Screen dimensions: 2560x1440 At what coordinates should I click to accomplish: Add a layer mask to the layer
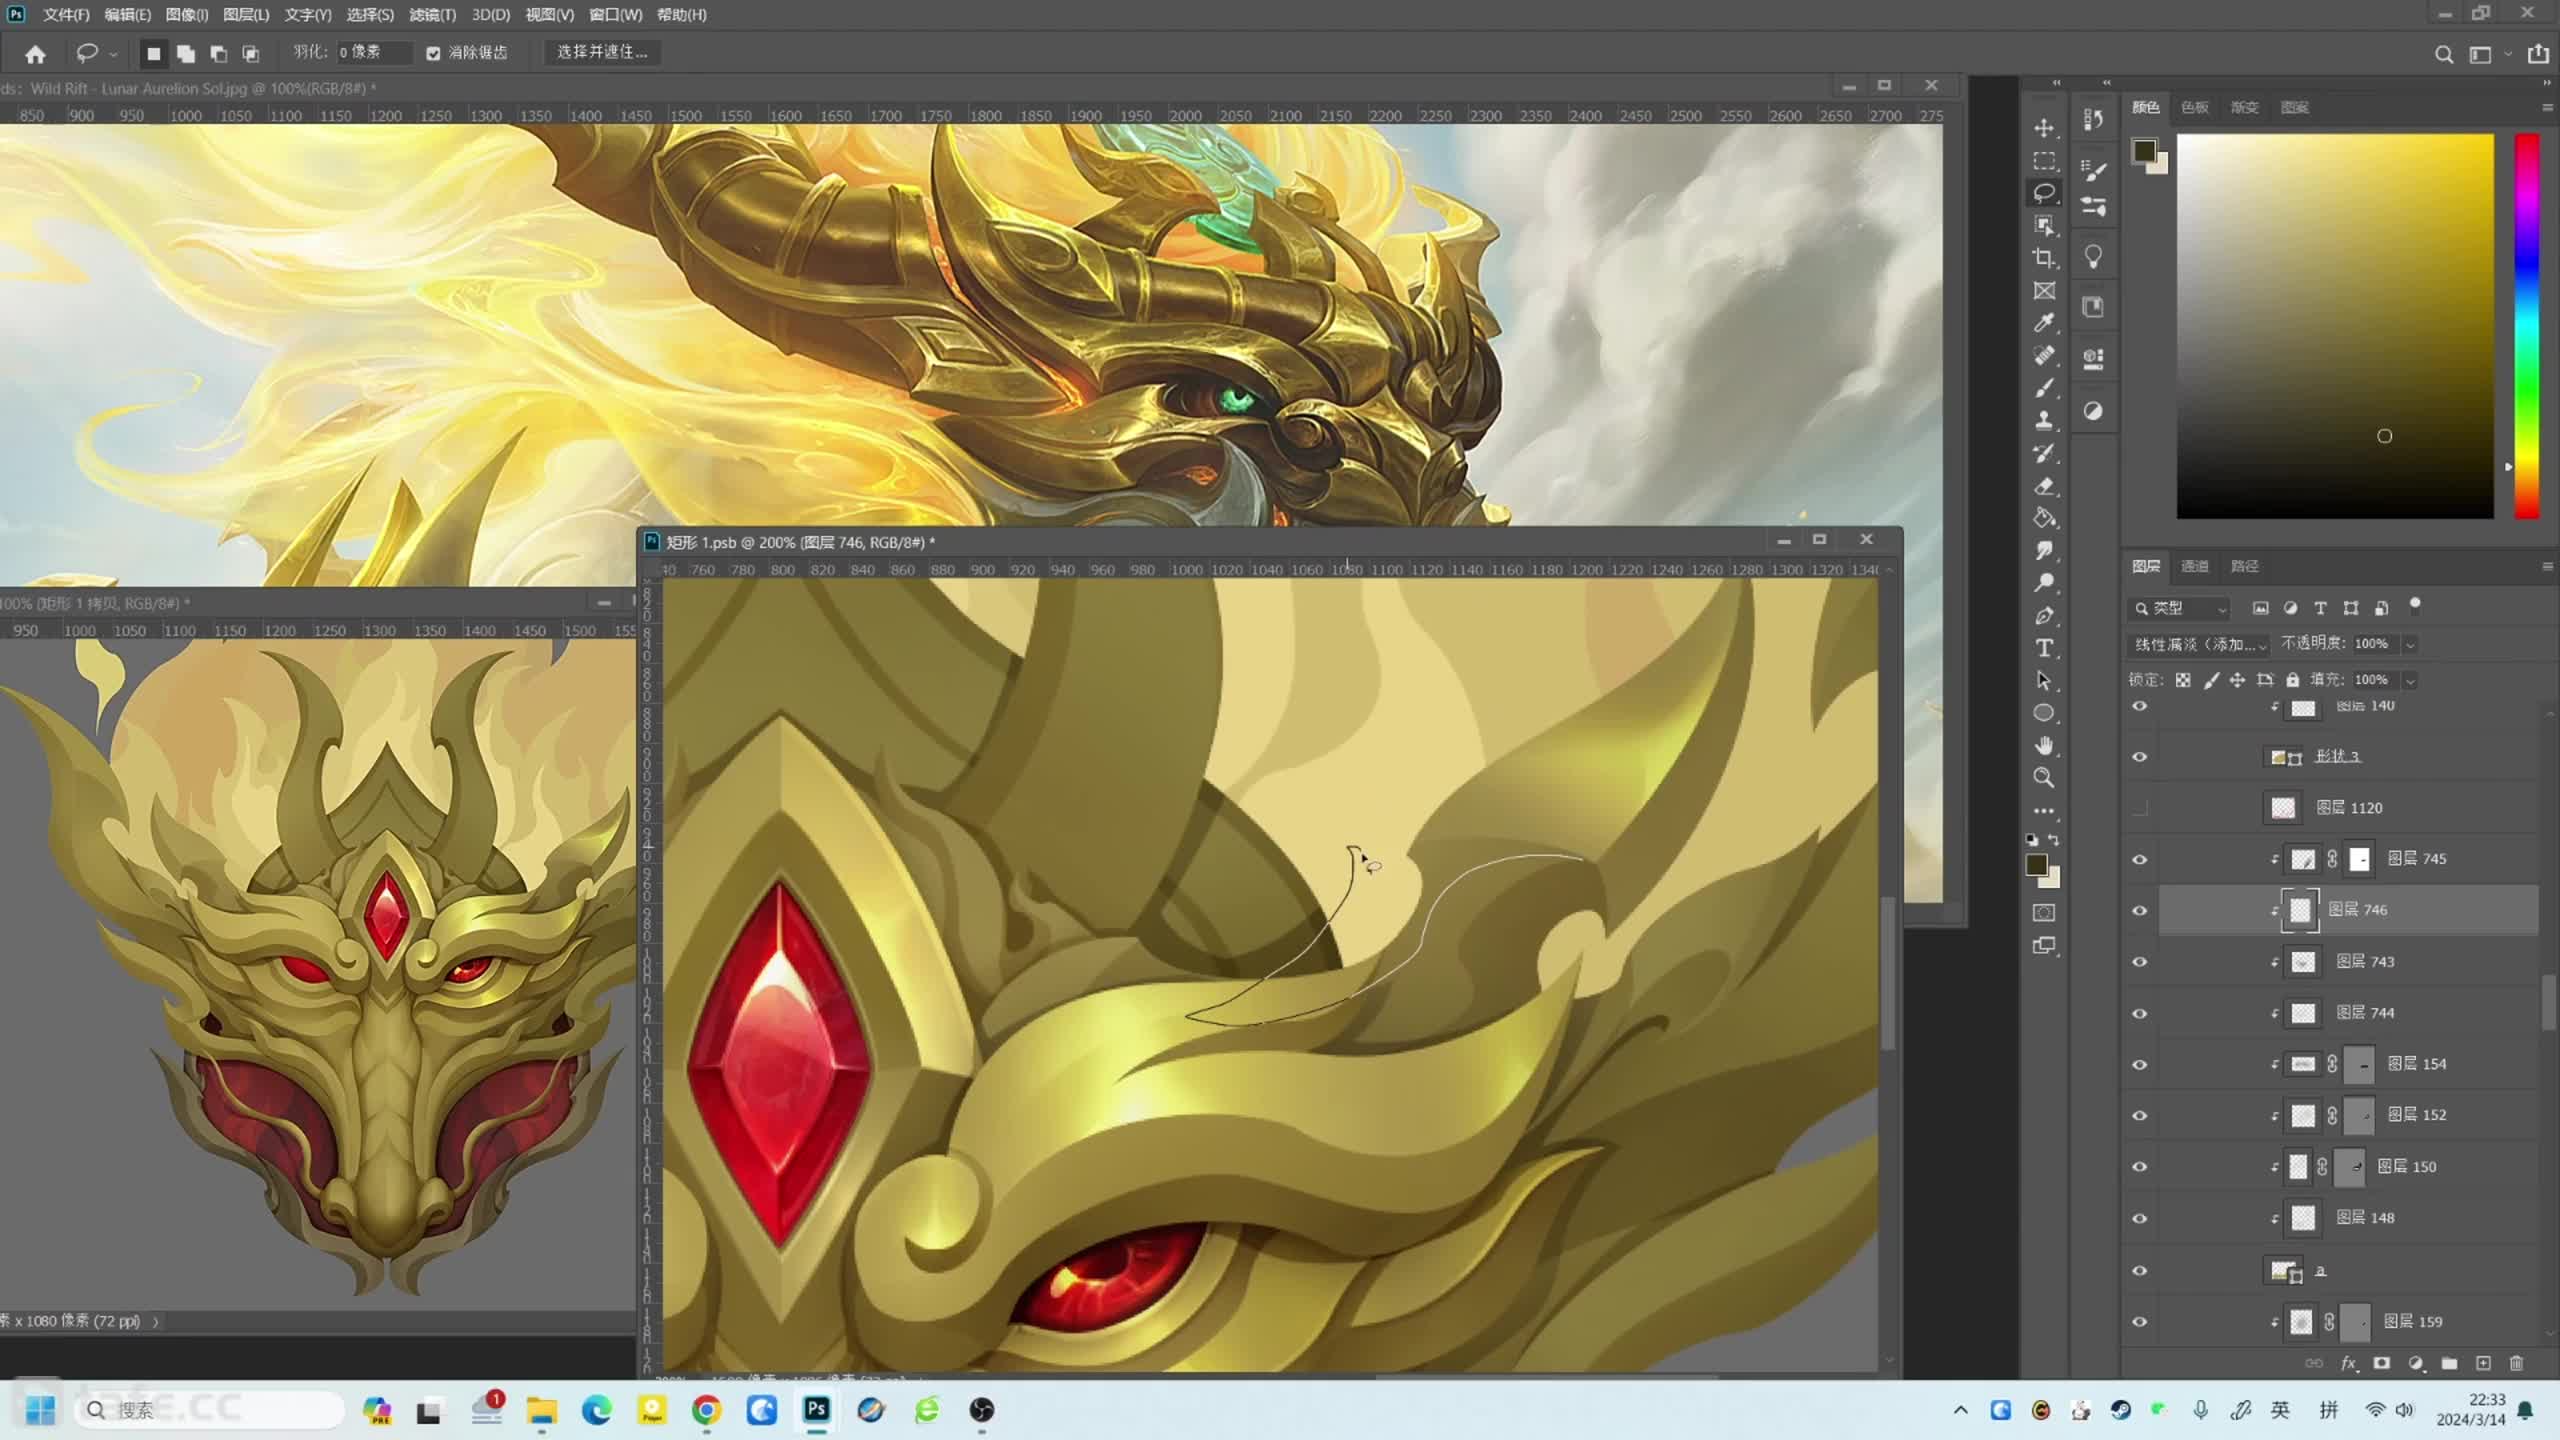[2382, 1363]
